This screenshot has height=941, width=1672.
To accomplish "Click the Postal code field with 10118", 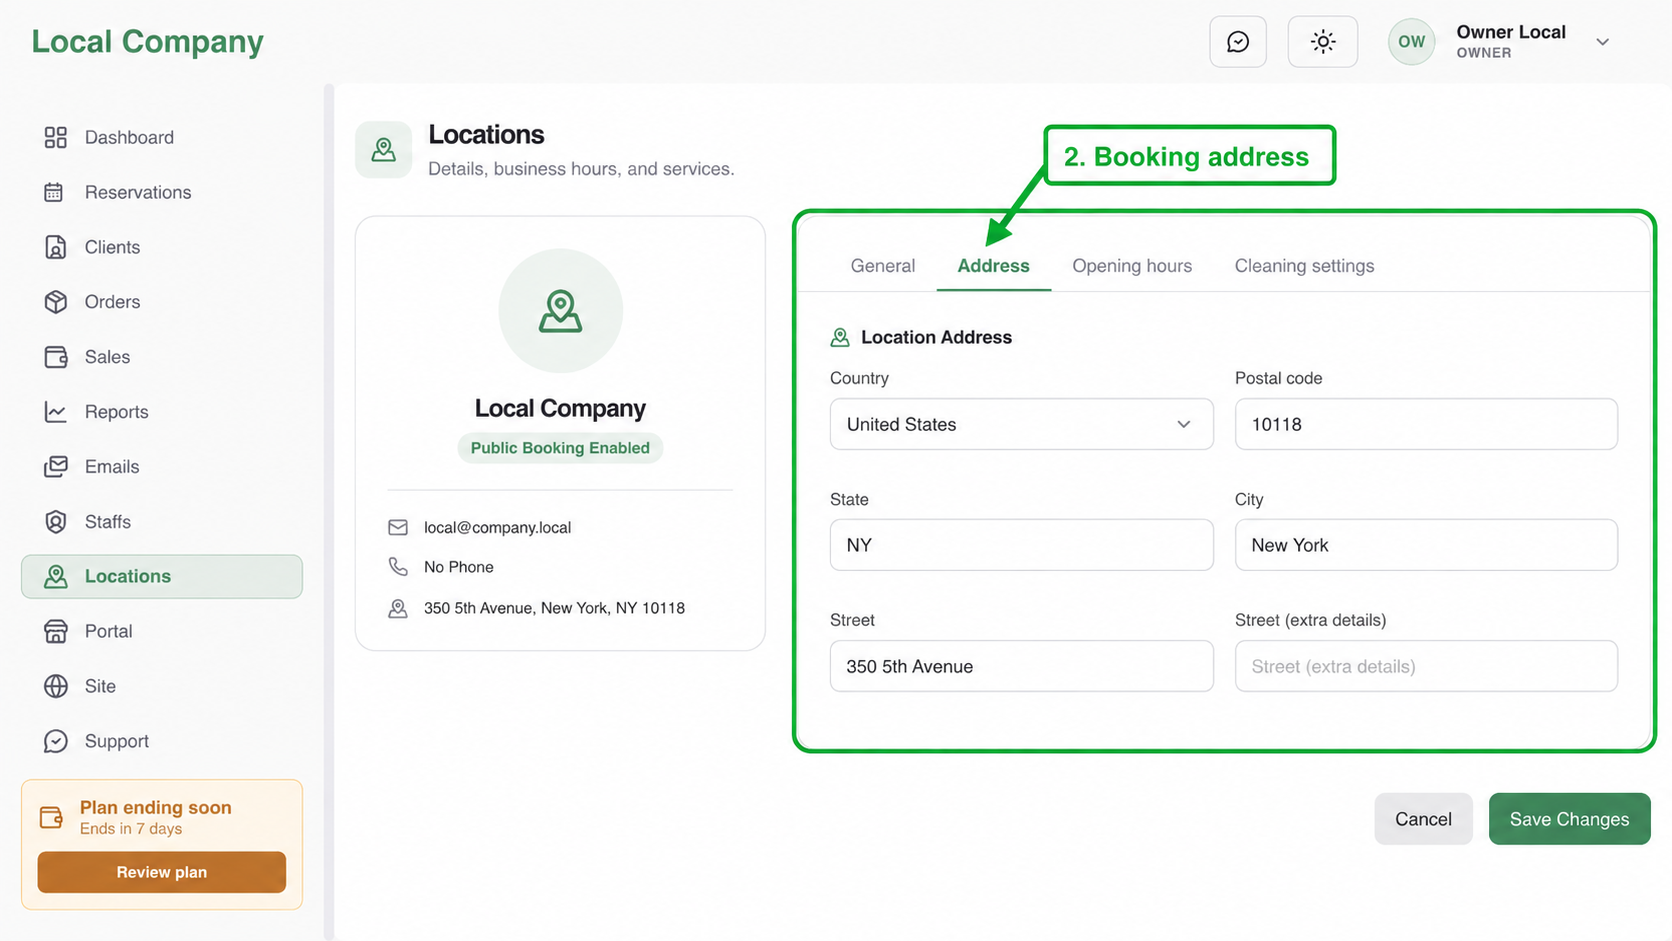I will click(1426, 424).
